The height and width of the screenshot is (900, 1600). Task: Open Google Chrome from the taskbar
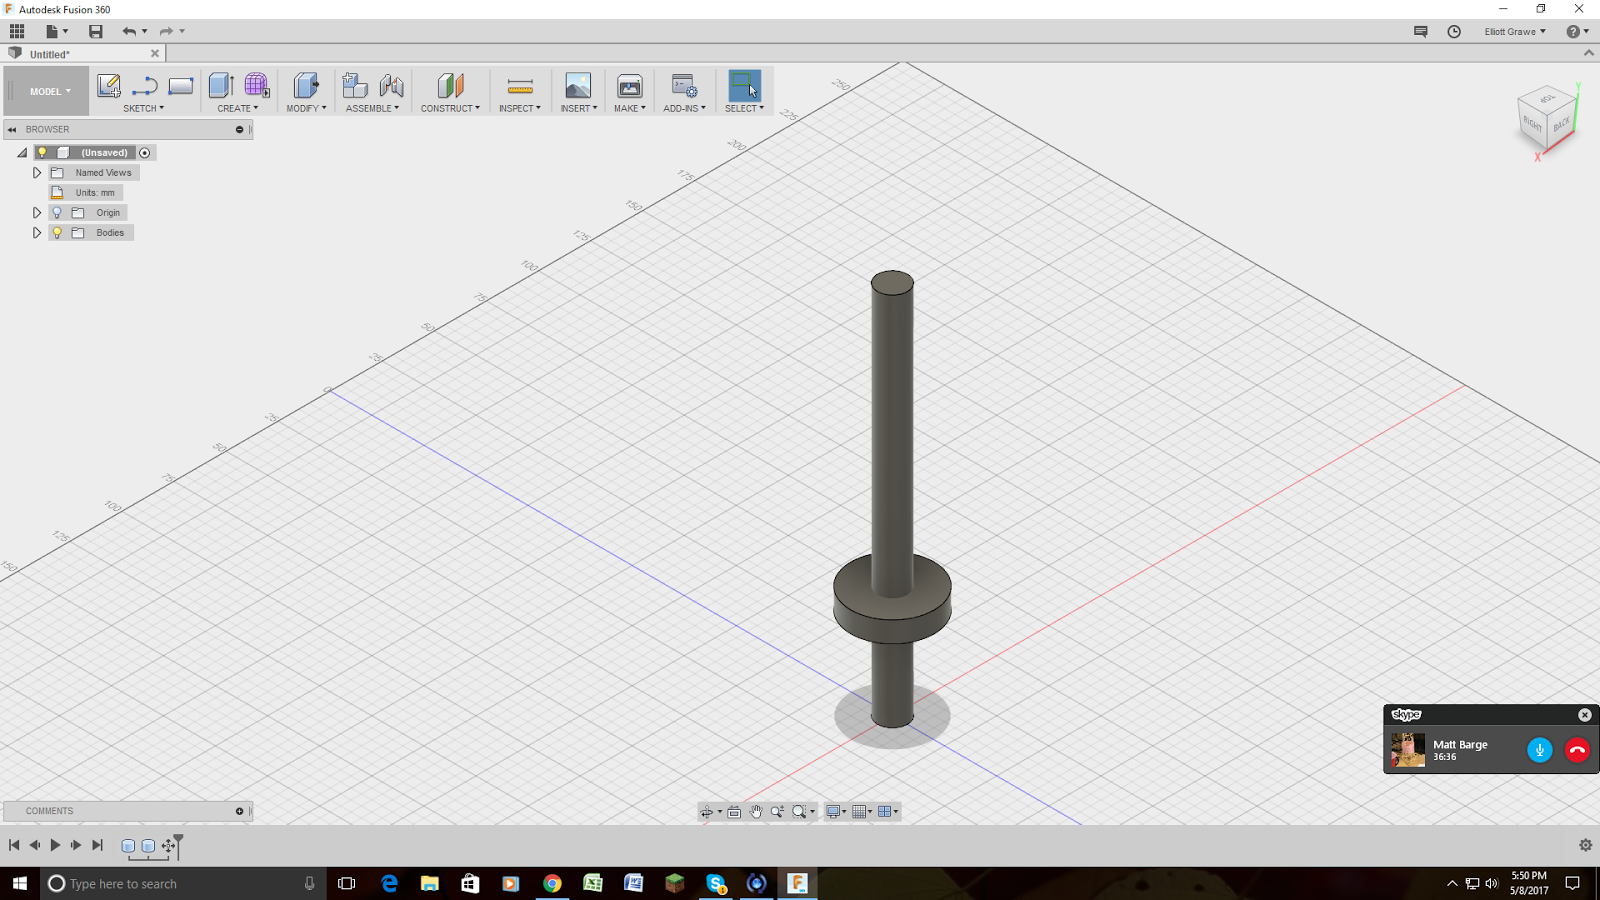tap(552, 883)
